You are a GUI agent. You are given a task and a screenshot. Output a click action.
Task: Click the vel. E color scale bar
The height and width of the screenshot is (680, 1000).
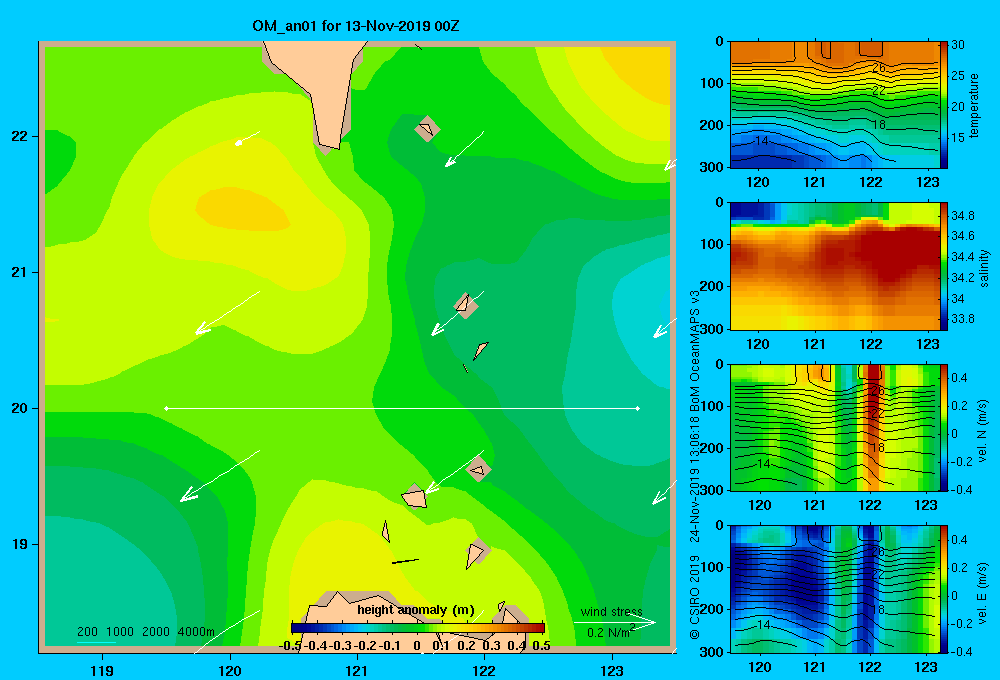click(x=944, y=589)
